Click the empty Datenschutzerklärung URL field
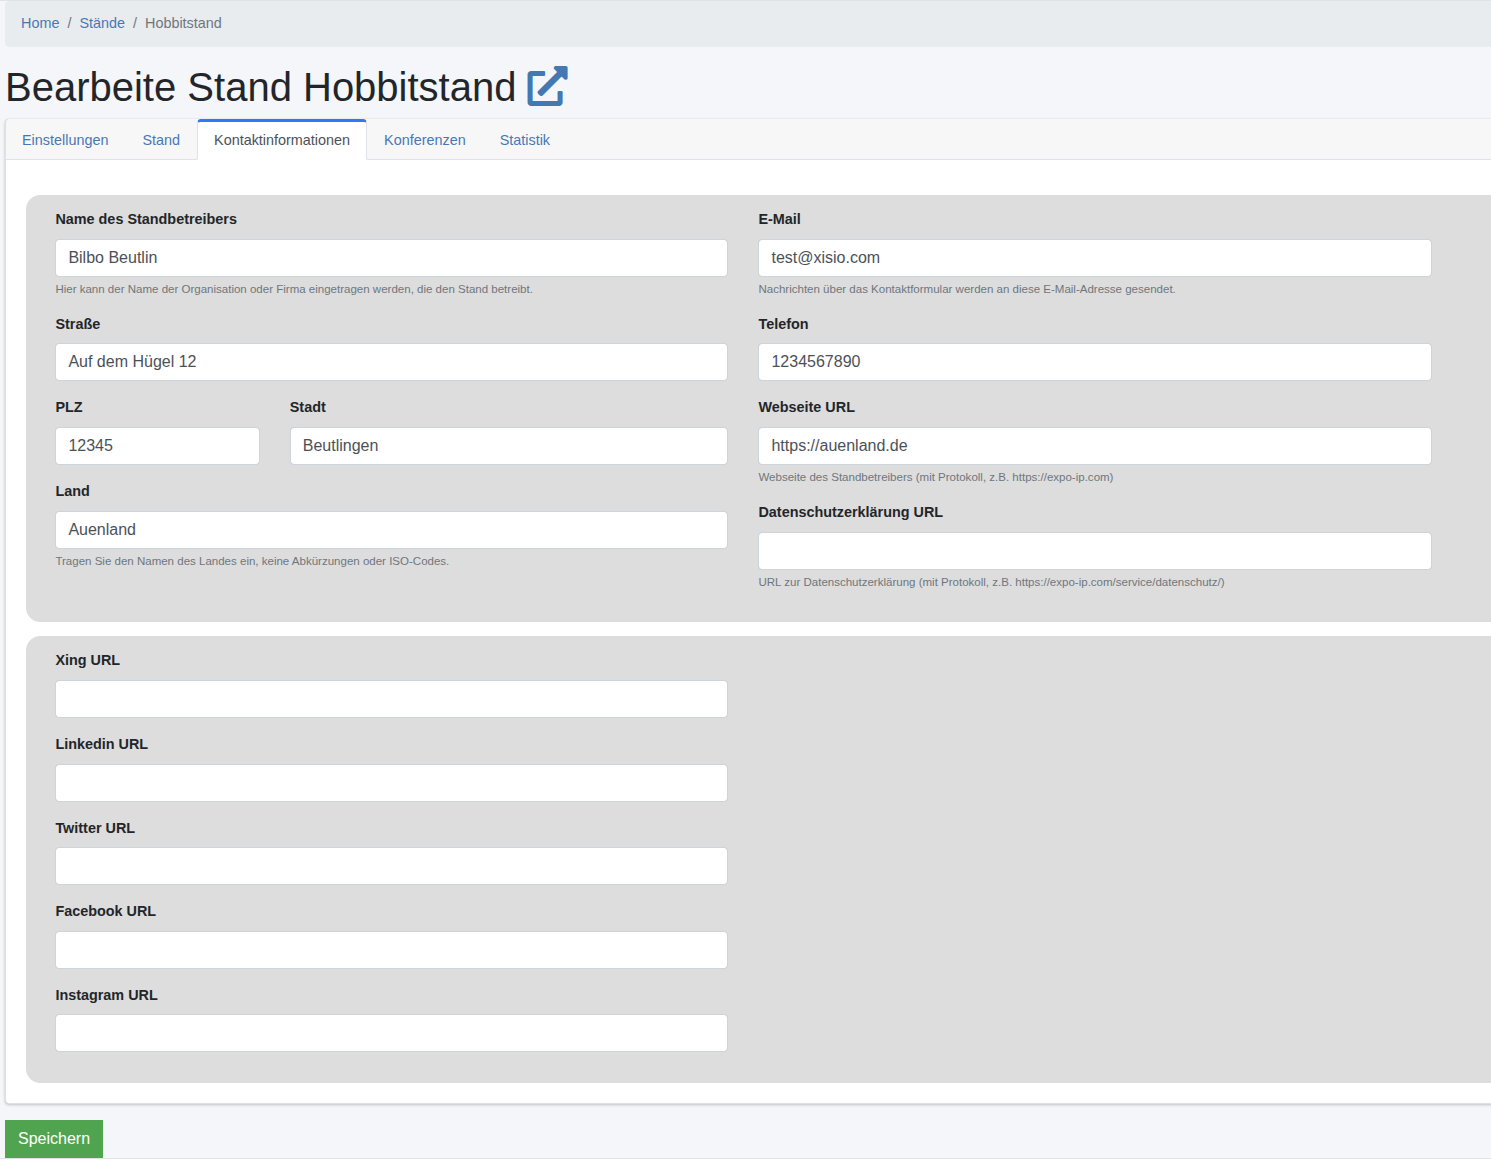The image size is (1491, 1165). click(x=1094, y=551)
